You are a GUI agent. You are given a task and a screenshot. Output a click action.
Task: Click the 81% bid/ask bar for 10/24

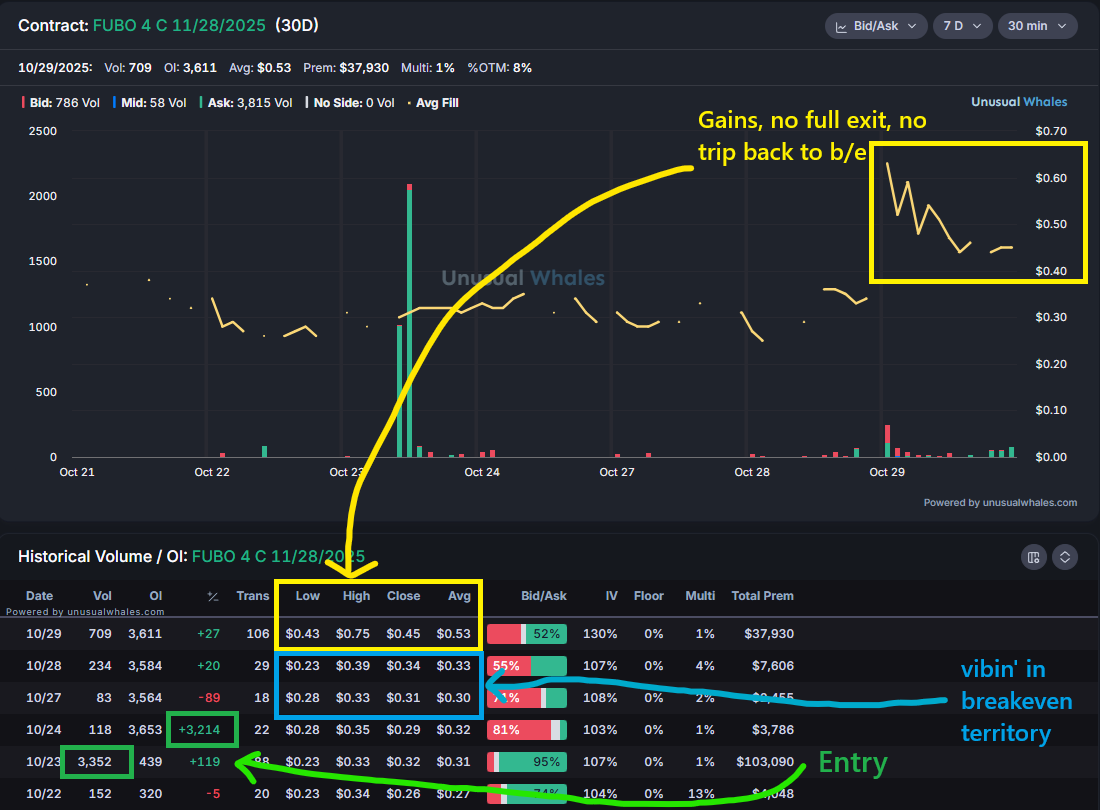[x=527, y=730]
